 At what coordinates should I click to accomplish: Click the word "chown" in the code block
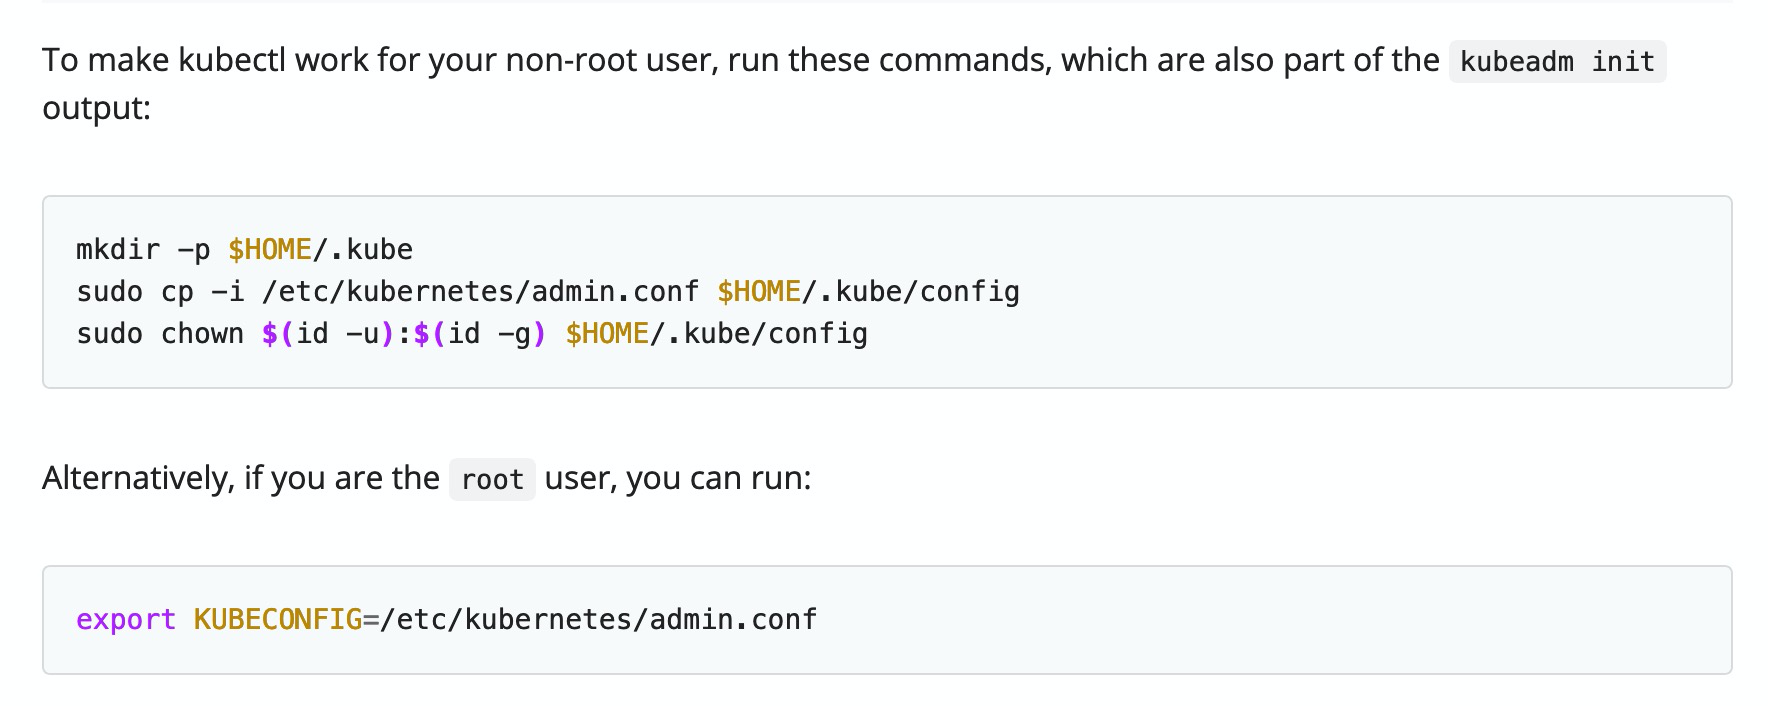(x=202, y=333)
